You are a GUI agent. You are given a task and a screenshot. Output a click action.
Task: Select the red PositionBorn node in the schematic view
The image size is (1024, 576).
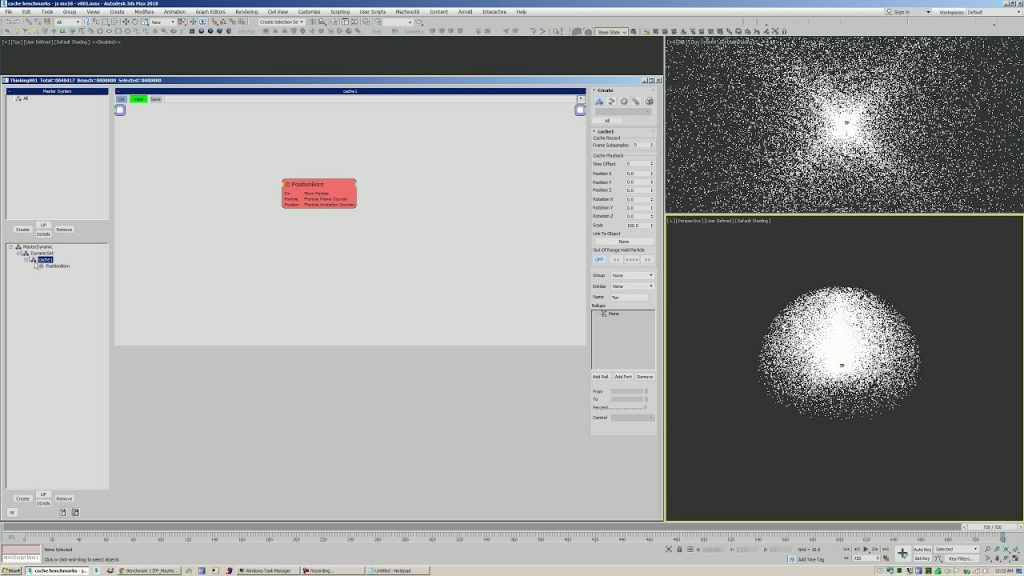(318, 192)
